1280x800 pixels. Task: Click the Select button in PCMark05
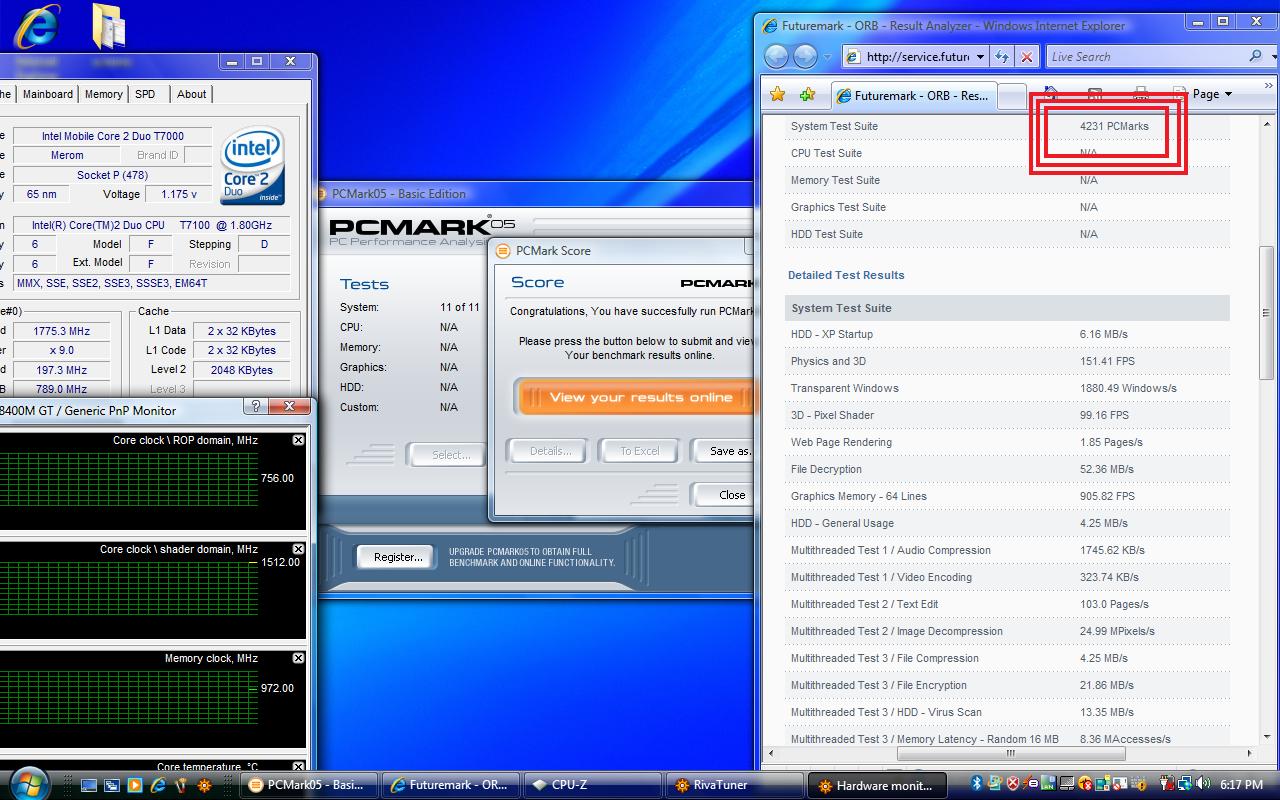point(448,455)
